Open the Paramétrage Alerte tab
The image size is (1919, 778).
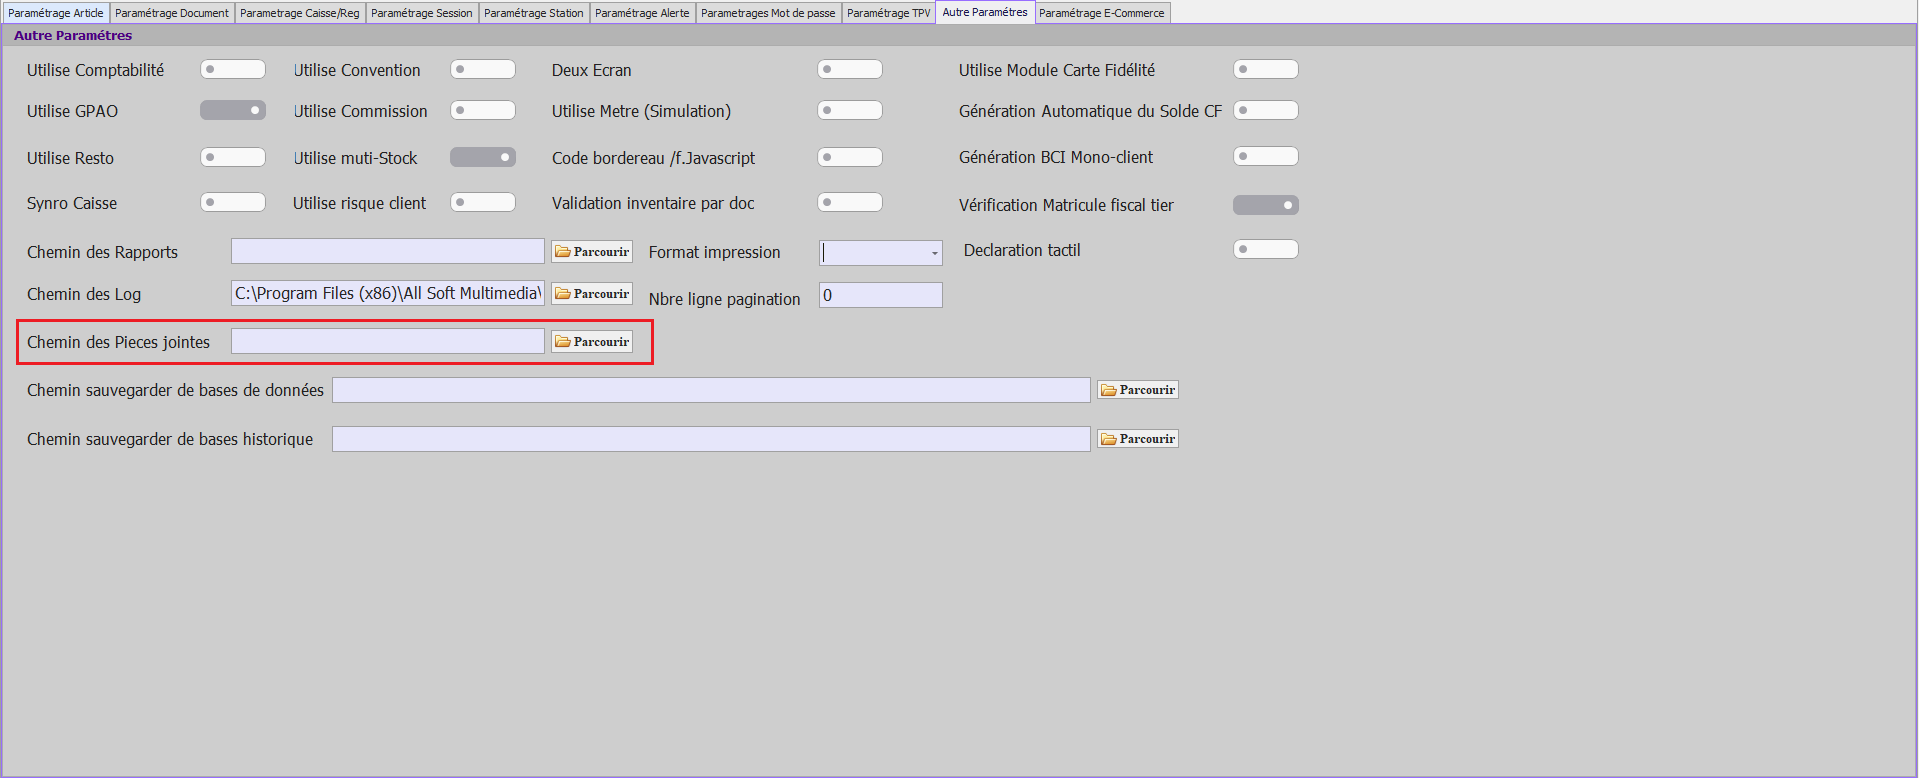tap(642, 13)
